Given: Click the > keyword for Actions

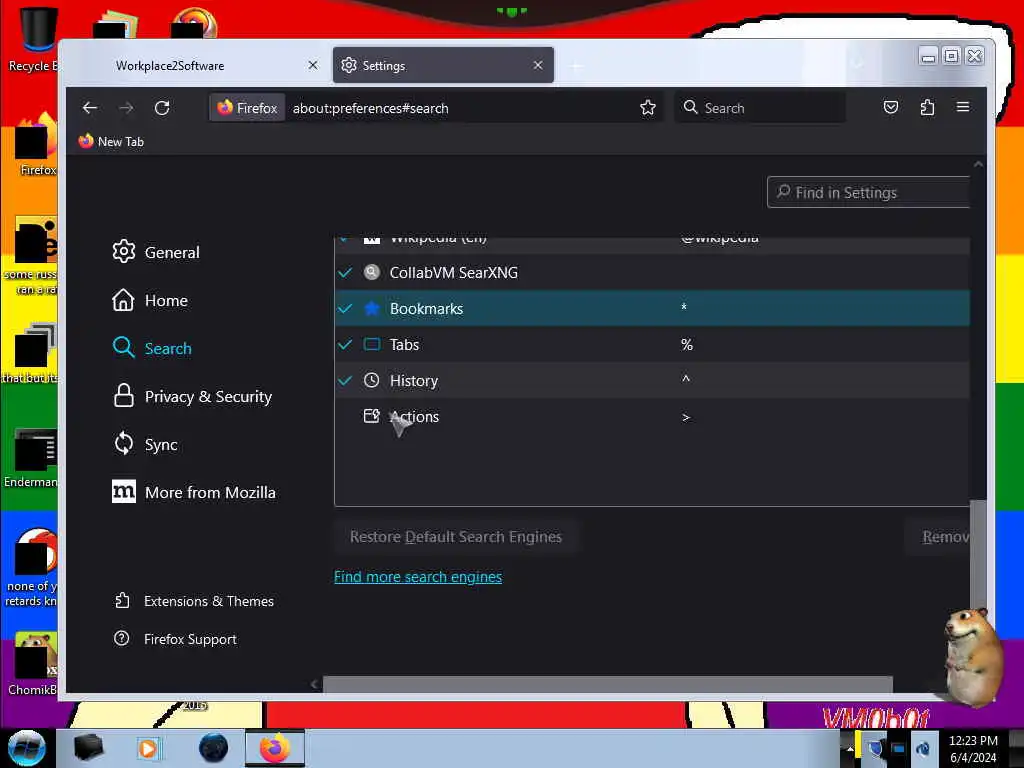Looking at the screenshot, I should [x=686, y=417].
